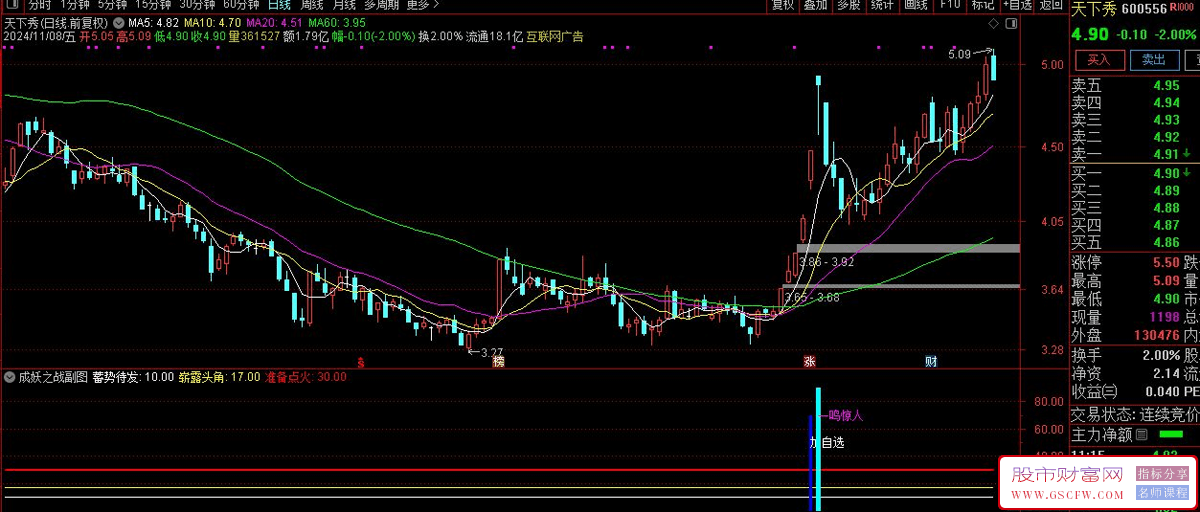Image resolution: width=1200 pixels, height=512 pixels.
Task: Add stock via +自选 button
Action: (1016, 5)
